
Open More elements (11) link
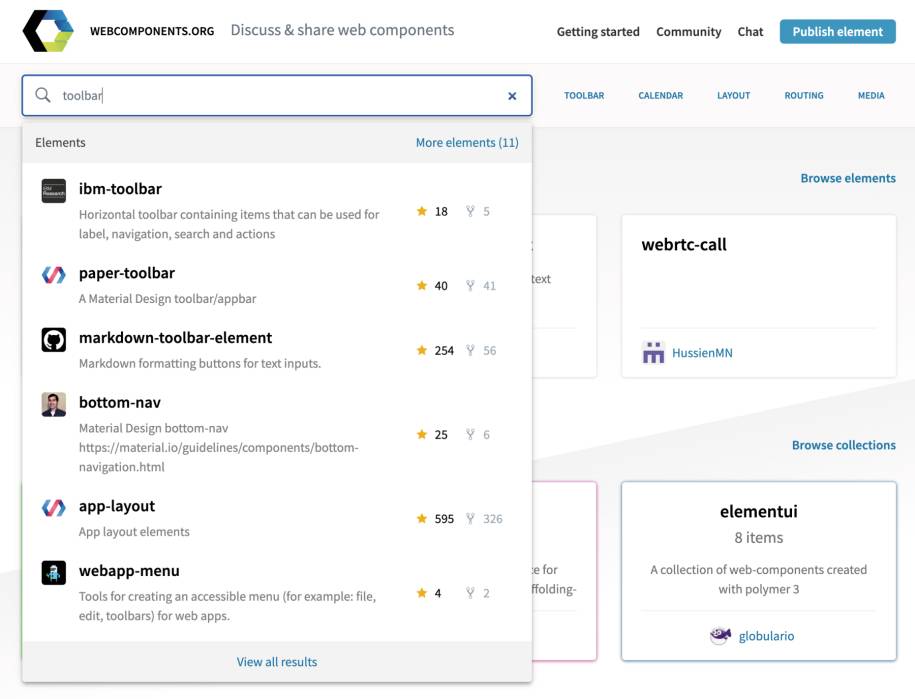coord(467,142)
